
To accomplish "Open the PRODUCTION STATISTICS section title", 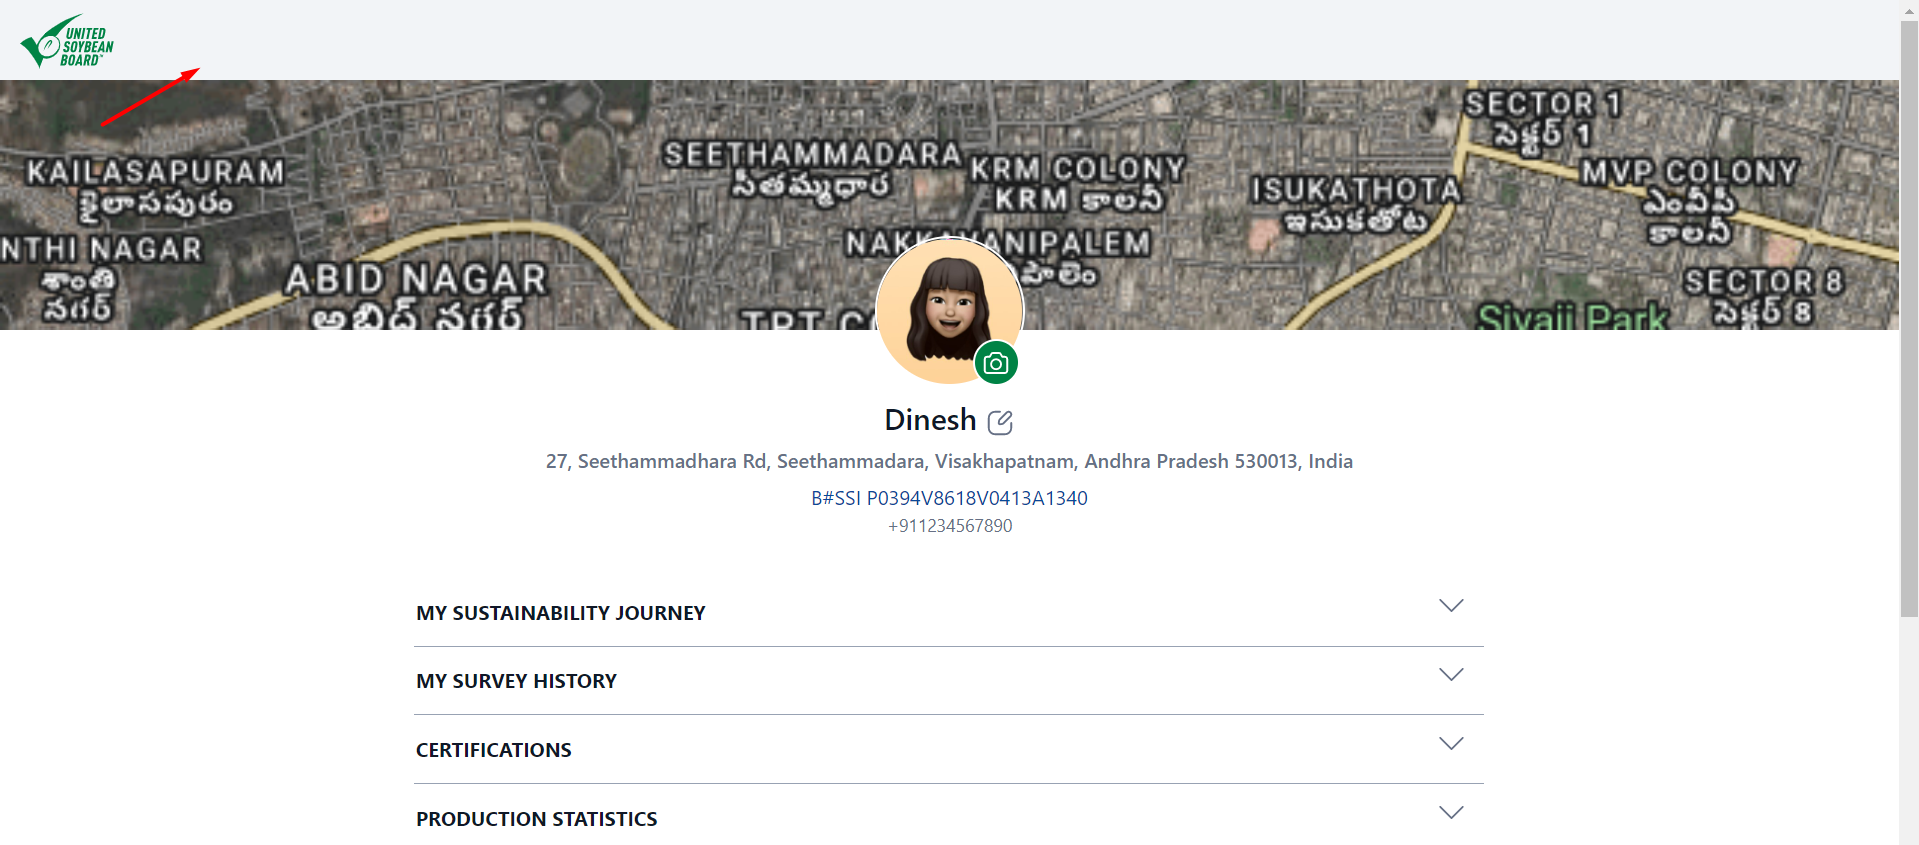I will coord(536,819).
